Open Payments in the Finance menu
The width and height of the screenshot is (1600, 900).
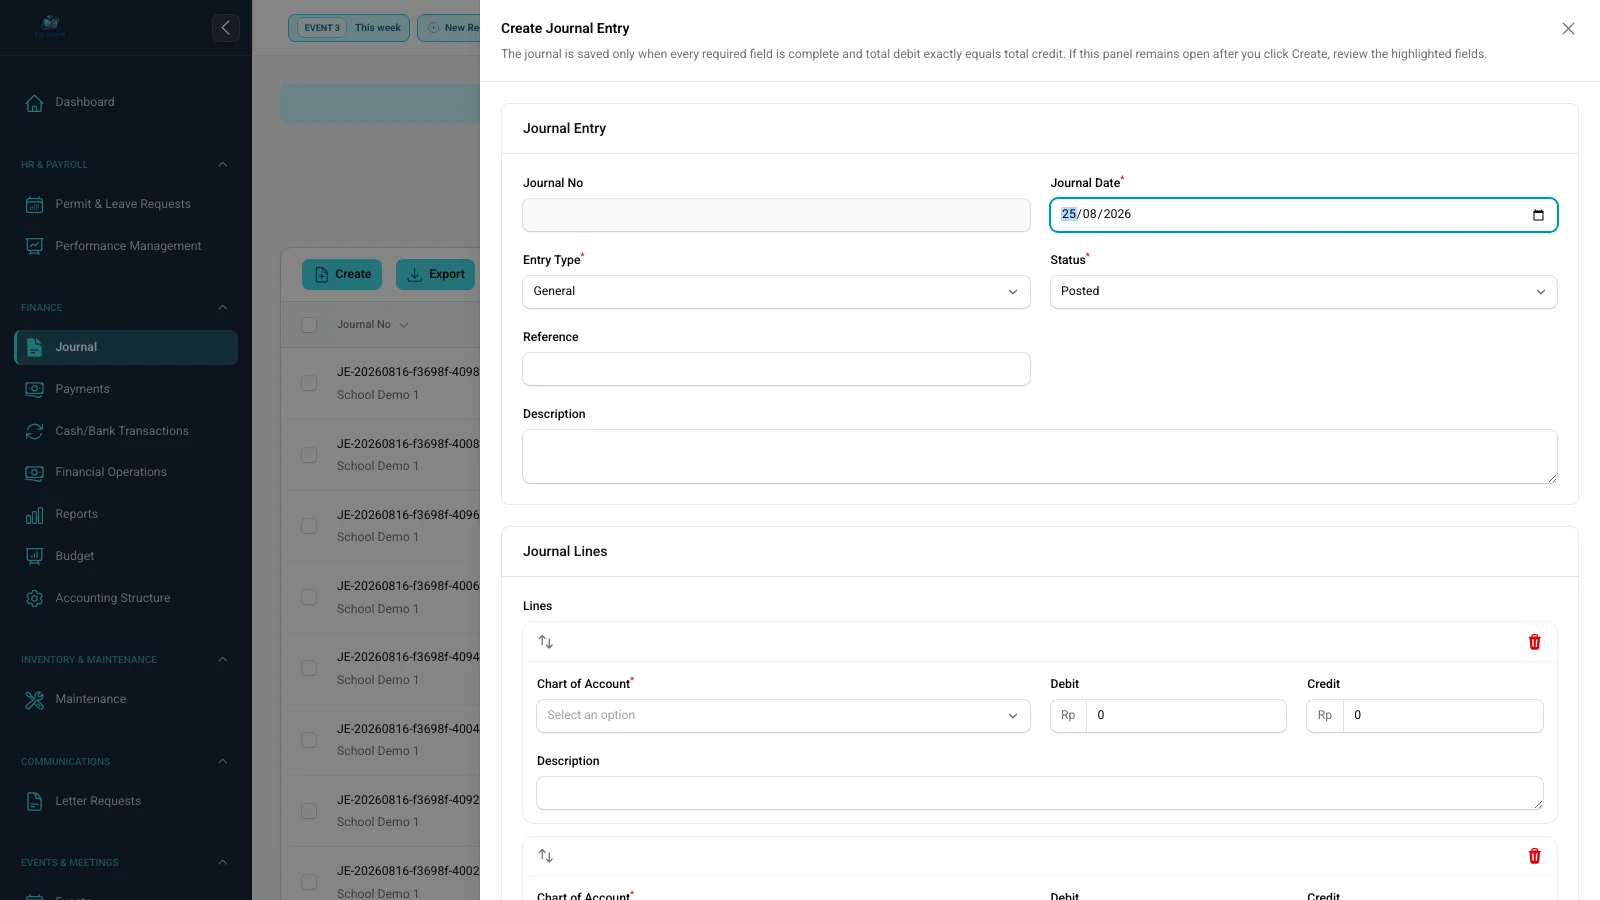coord(126,389)
